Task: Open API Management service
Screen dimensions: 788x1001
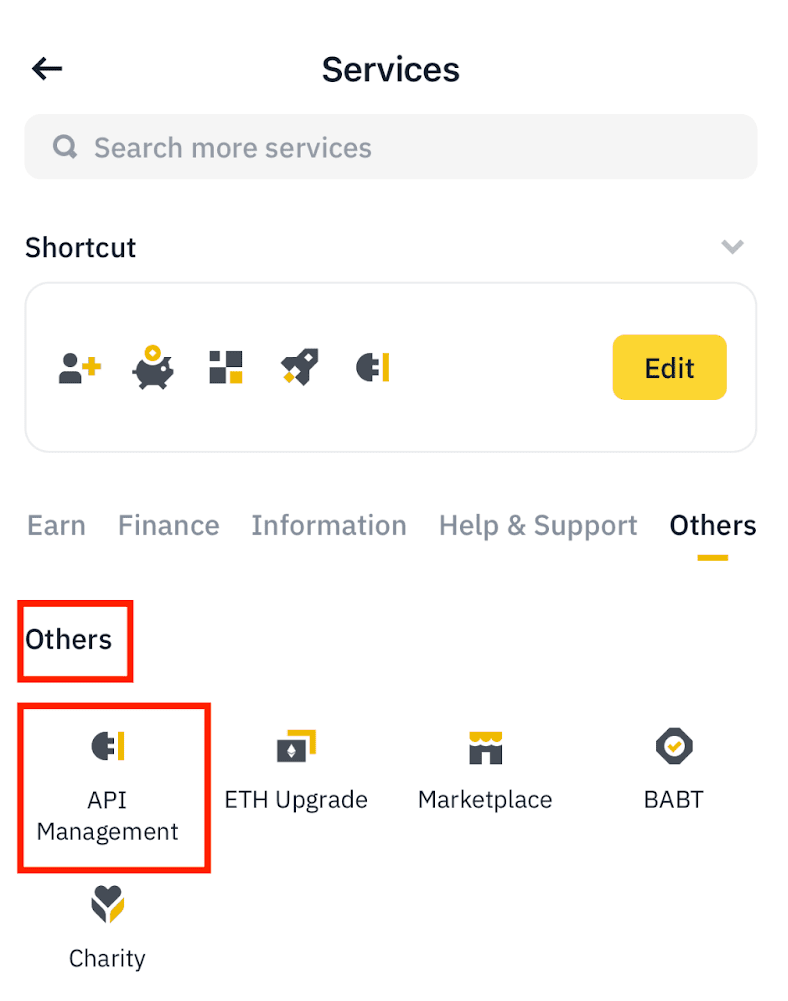Action: [x=108, y=787]
